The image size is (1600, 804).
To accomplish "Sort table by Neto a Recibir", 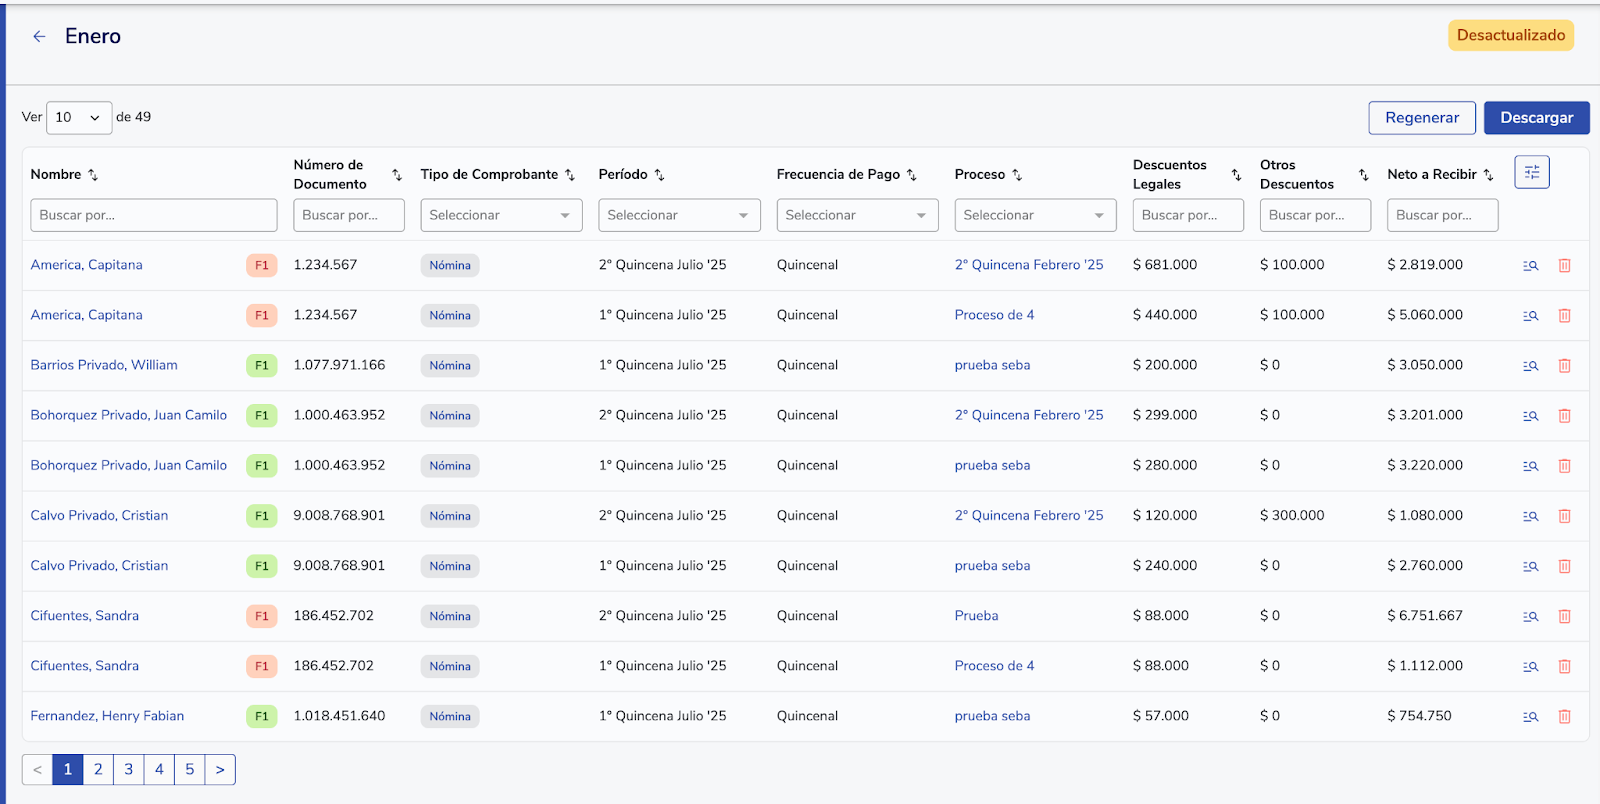I will [x=1488, y=175].
